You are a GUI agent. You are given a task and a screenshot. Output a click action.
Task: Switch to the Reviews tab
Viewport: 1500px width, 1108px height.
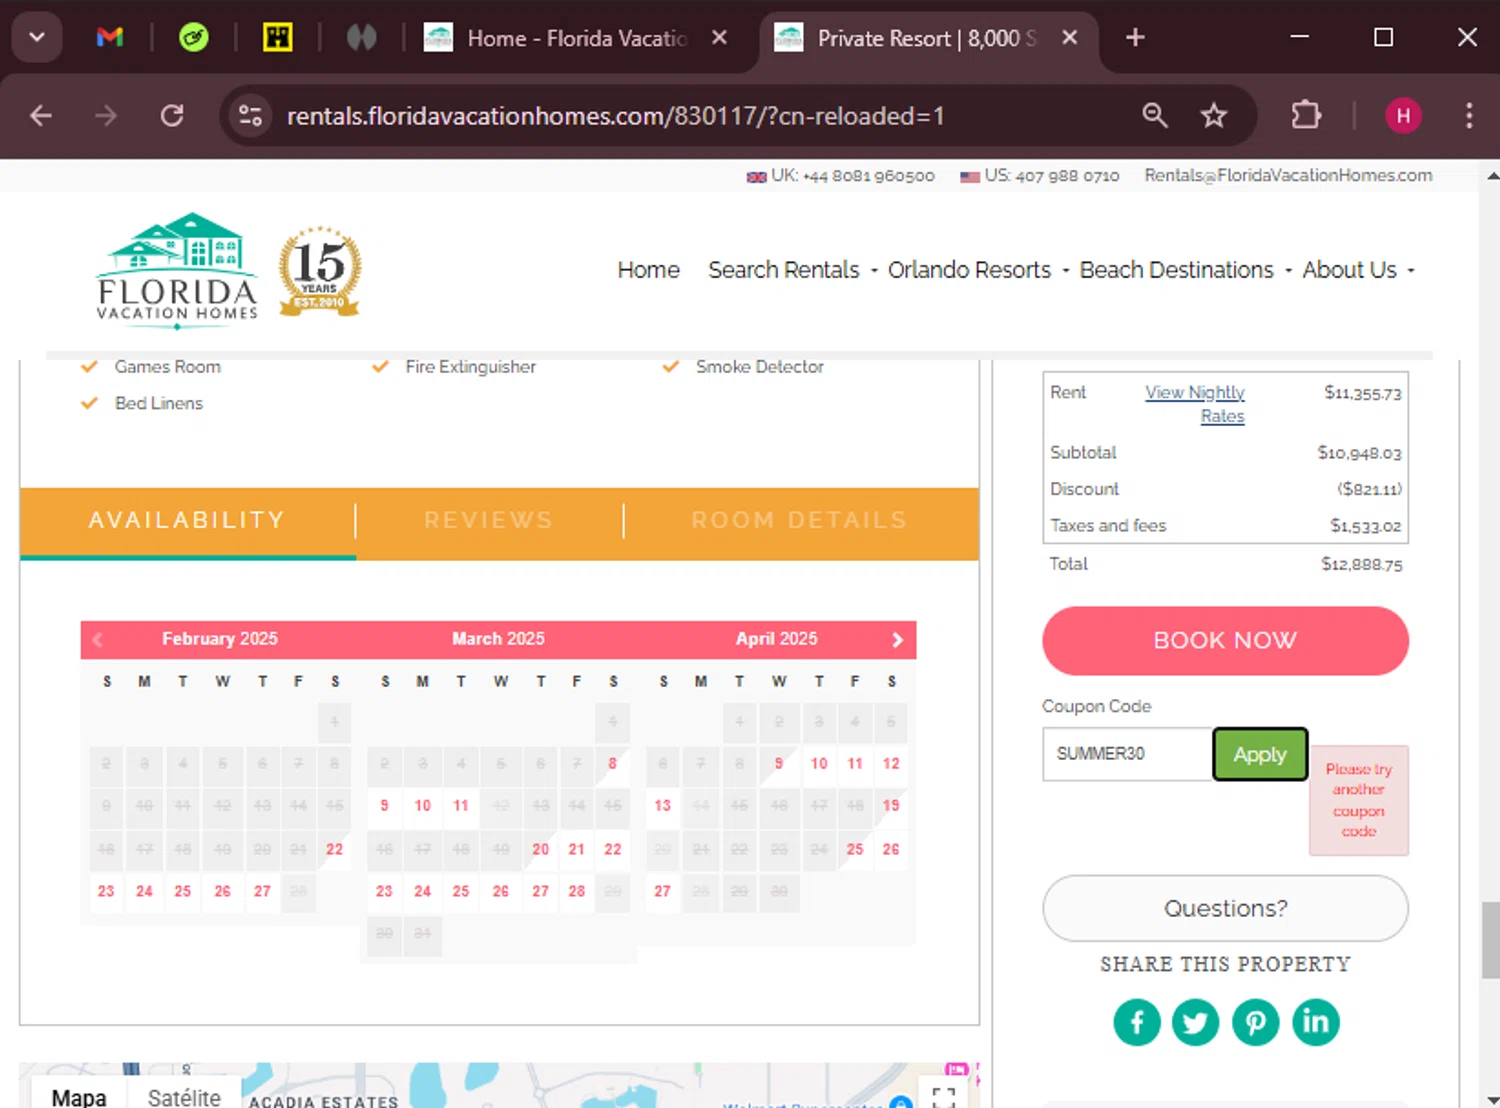pyautogui.click(x=488, y=520)
